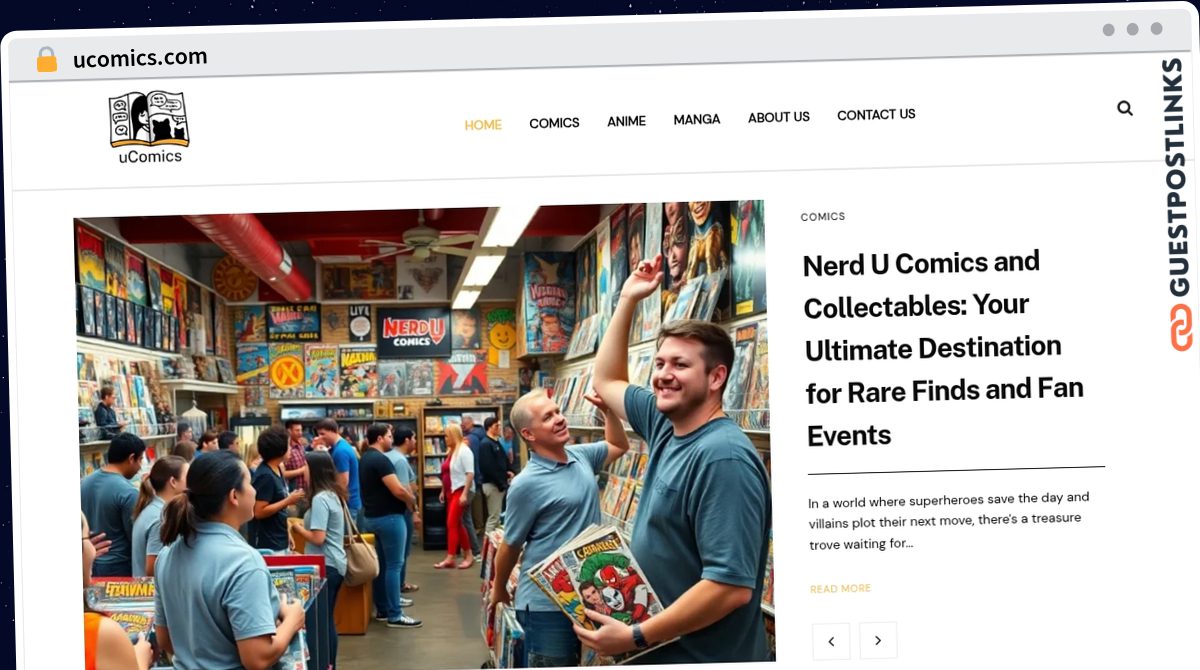Navigate to the Manga section
This screenshot has width=1200, height=670.
coord(697,119)
